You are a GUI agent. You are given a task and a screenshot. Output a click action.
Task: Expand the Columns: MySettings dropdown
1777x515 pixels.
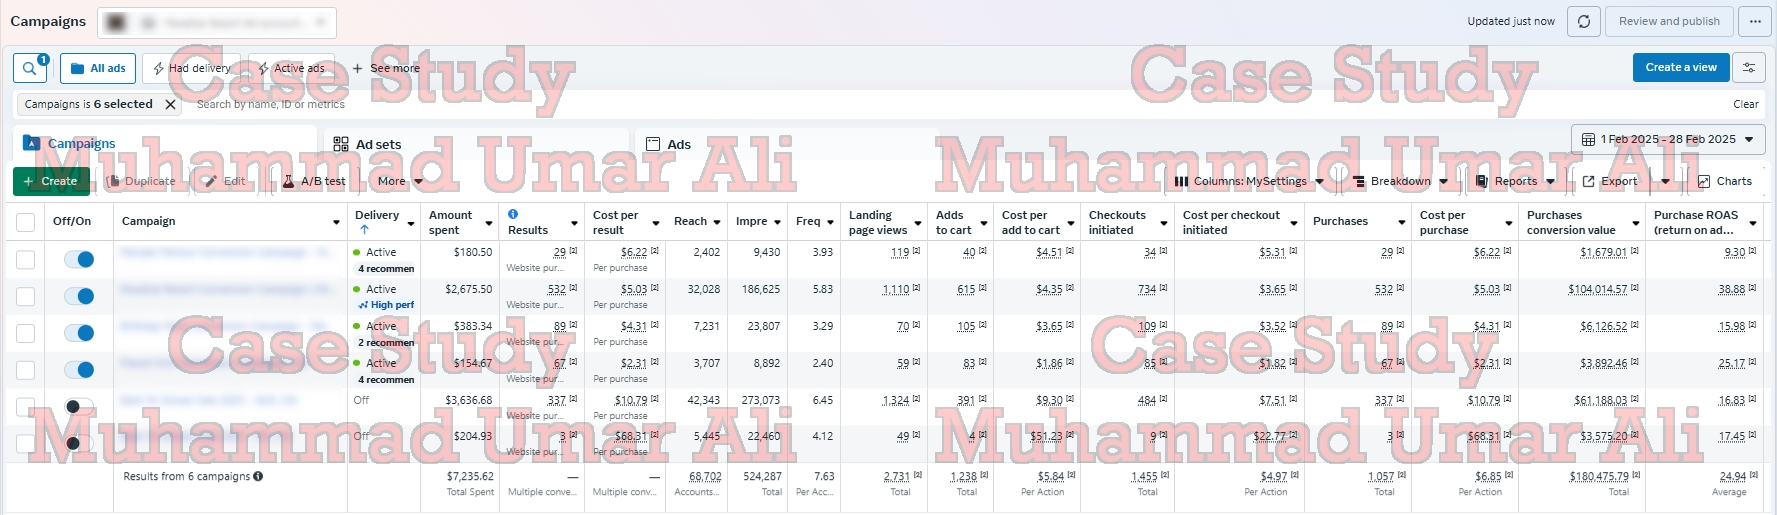click(x=1248, y=181)
